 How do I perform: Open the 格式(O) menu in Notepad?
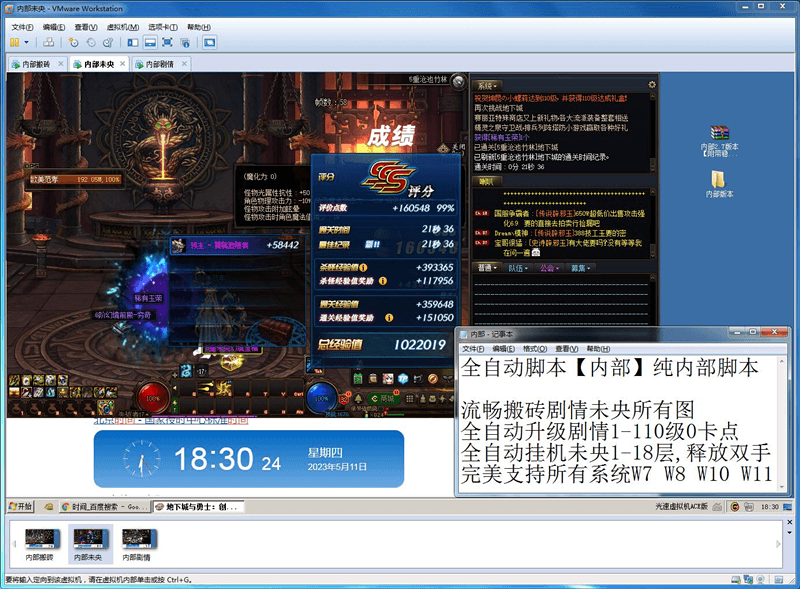pos(535,349)
